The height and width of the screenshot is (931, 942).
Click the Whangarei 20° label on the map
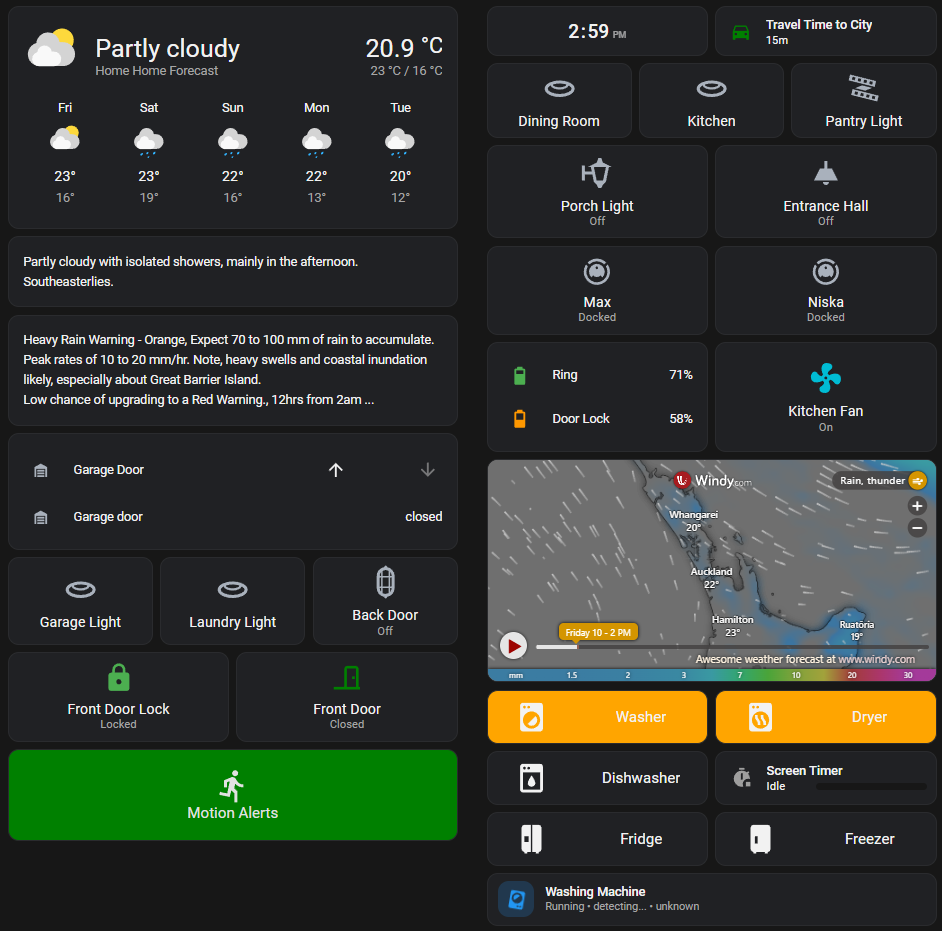(x=693, y=521)
